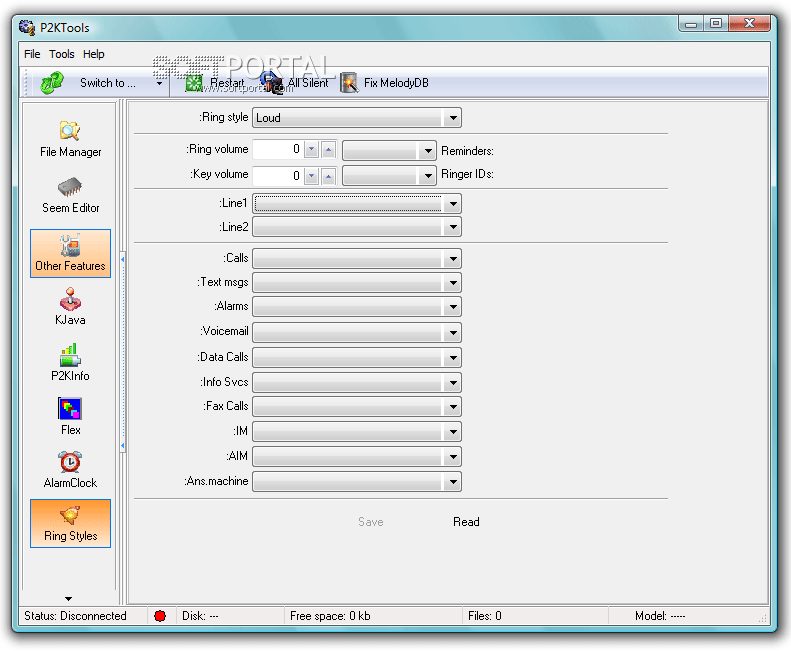Click the P2KTools title bar app icon
Image resolution: width=791 pixels, height=651 pixels.
pos(27,27)
